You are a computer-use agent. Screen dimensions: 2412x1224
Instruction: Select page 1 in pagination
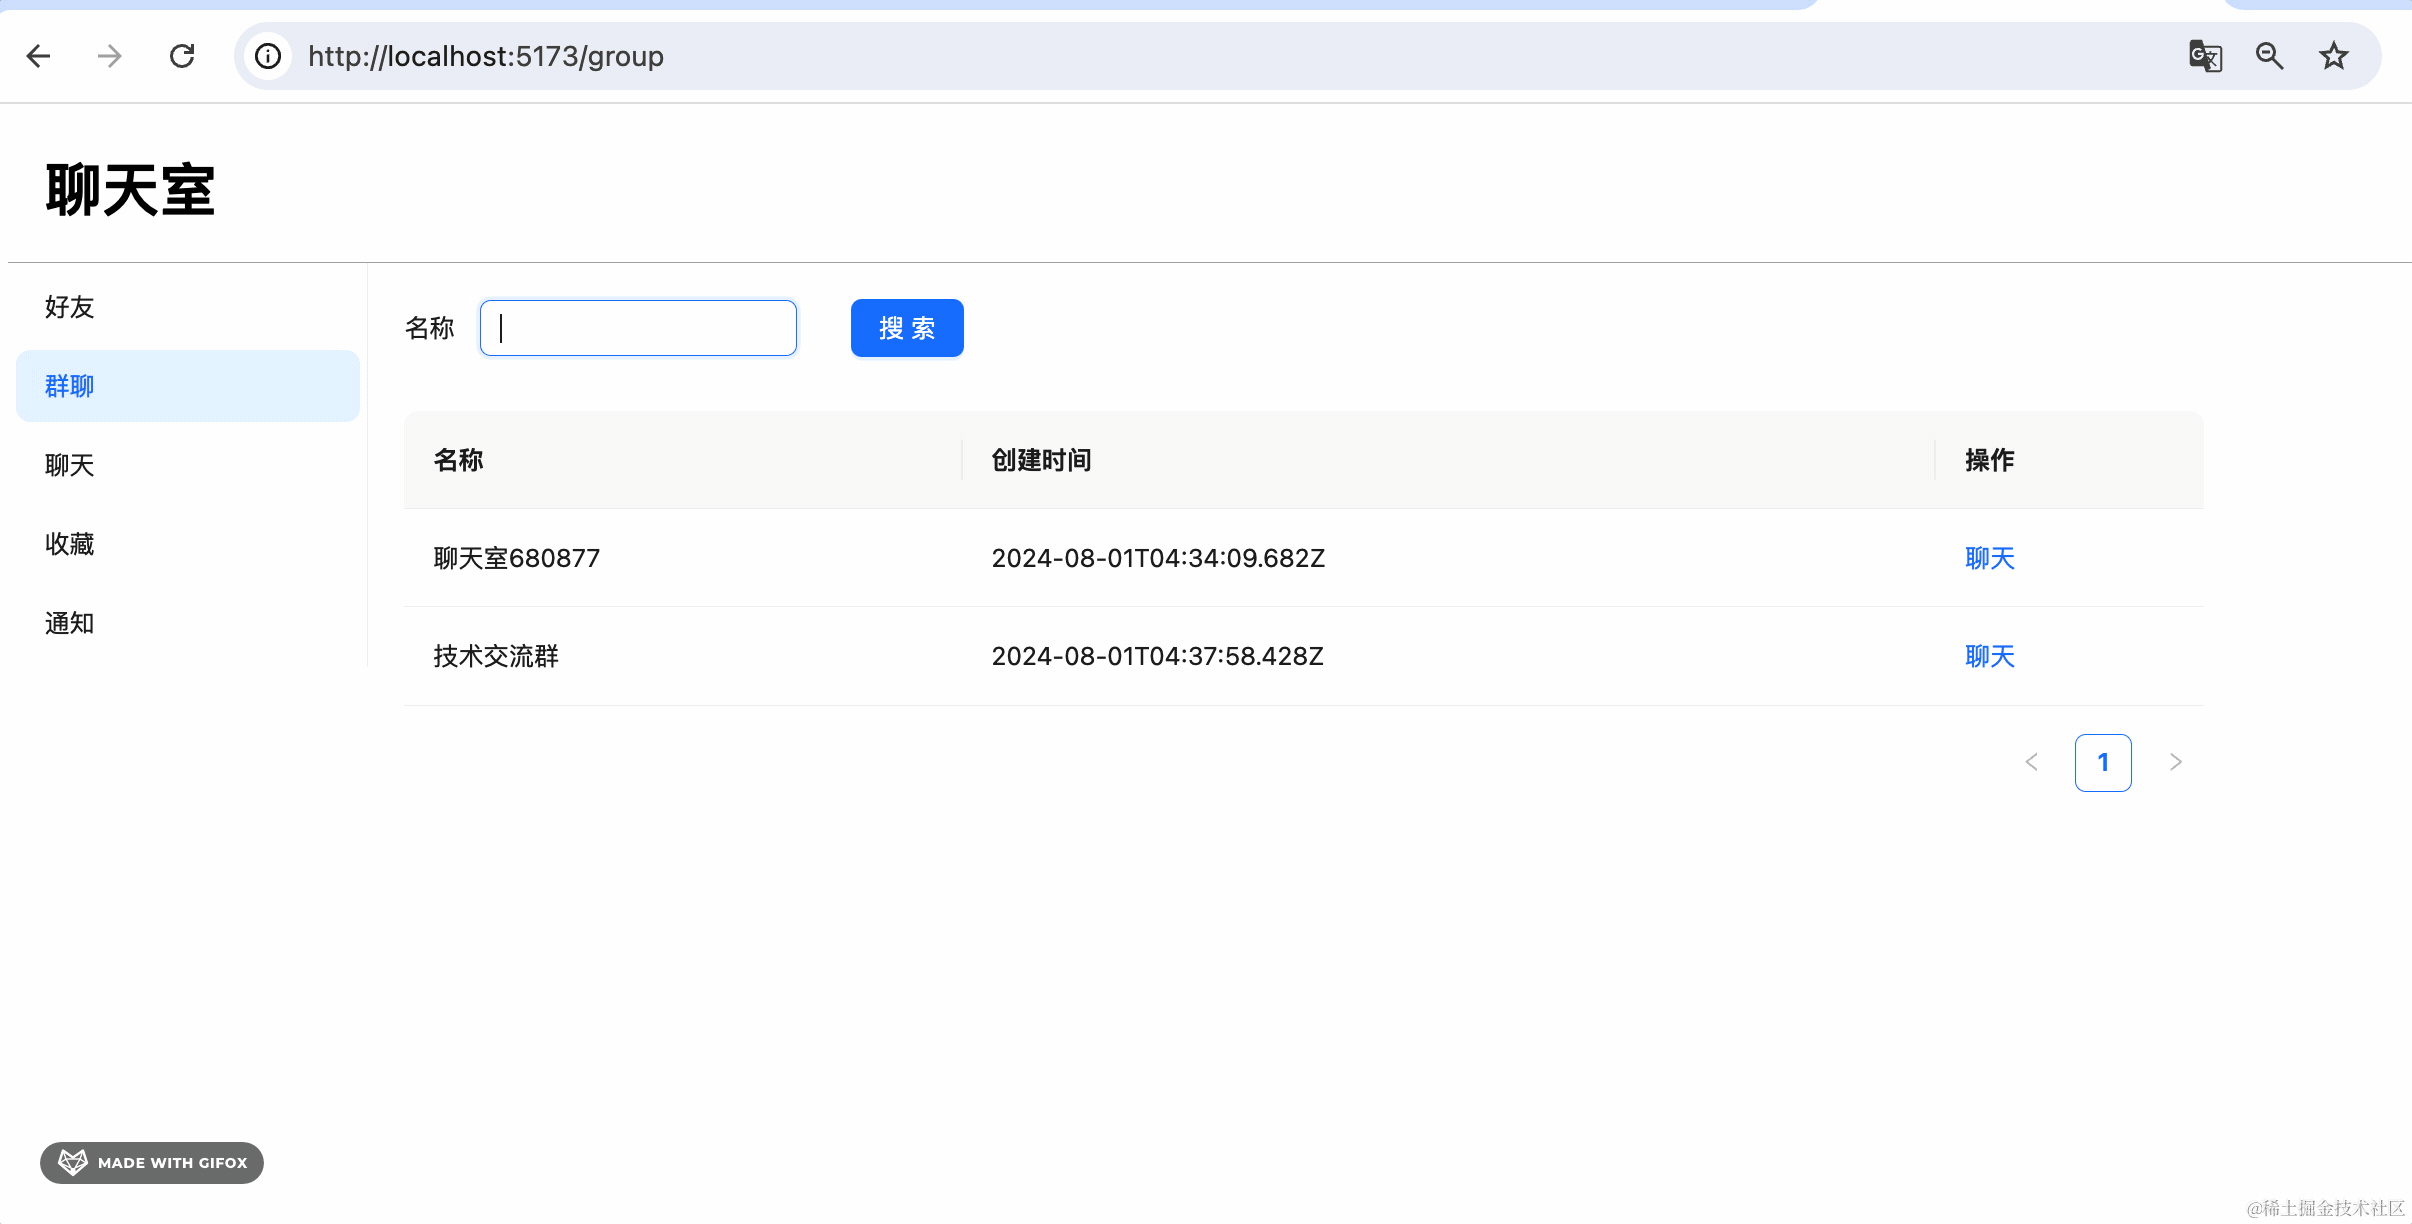coord(2103,762)
